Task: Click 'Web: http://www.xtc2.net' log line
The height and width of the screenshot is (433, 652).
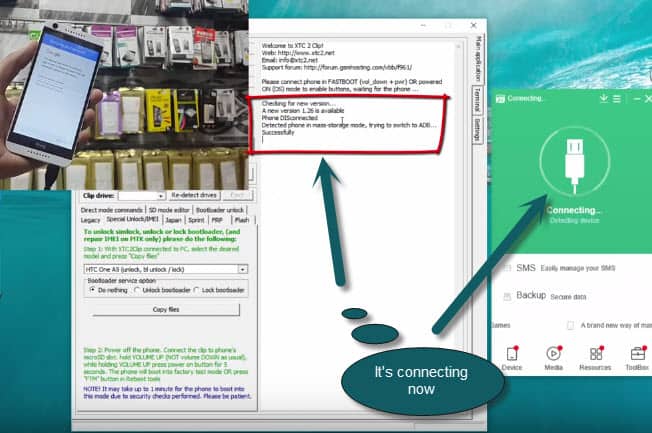Action: point(298,53)
